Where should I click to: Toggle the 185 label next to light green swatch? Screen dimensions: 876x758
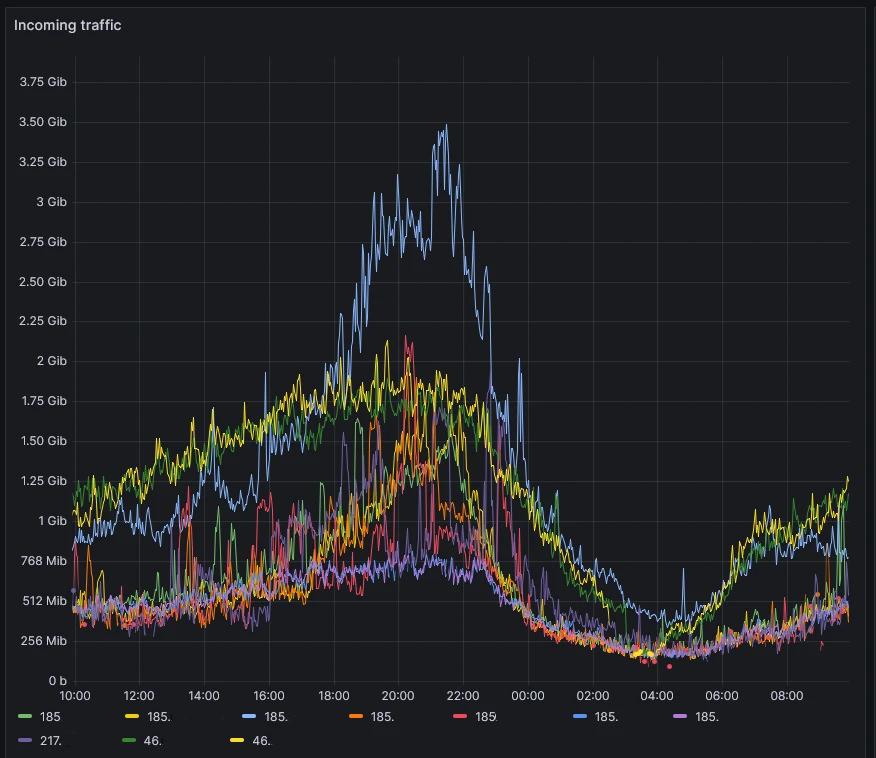tap(50, 717)
